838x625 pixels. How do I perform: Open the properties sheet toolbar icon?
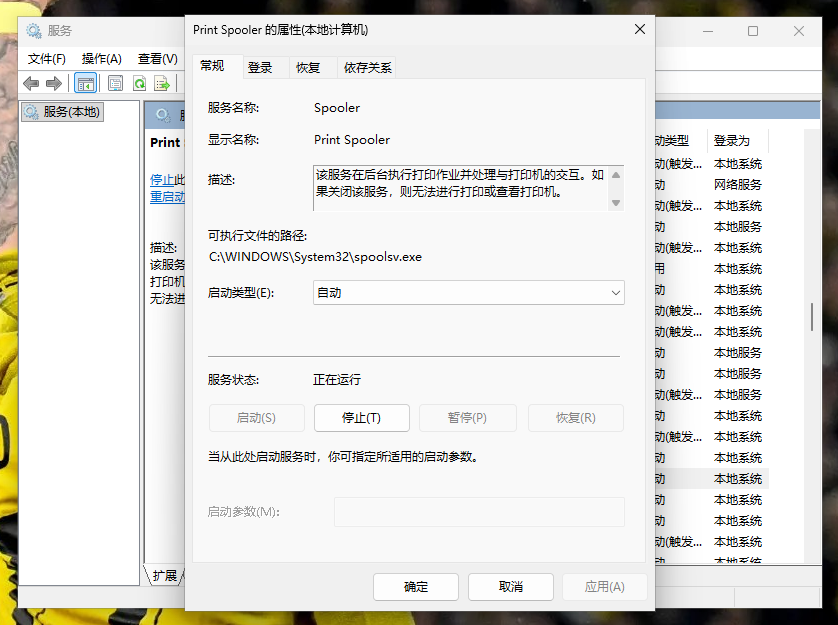point(115,83)
